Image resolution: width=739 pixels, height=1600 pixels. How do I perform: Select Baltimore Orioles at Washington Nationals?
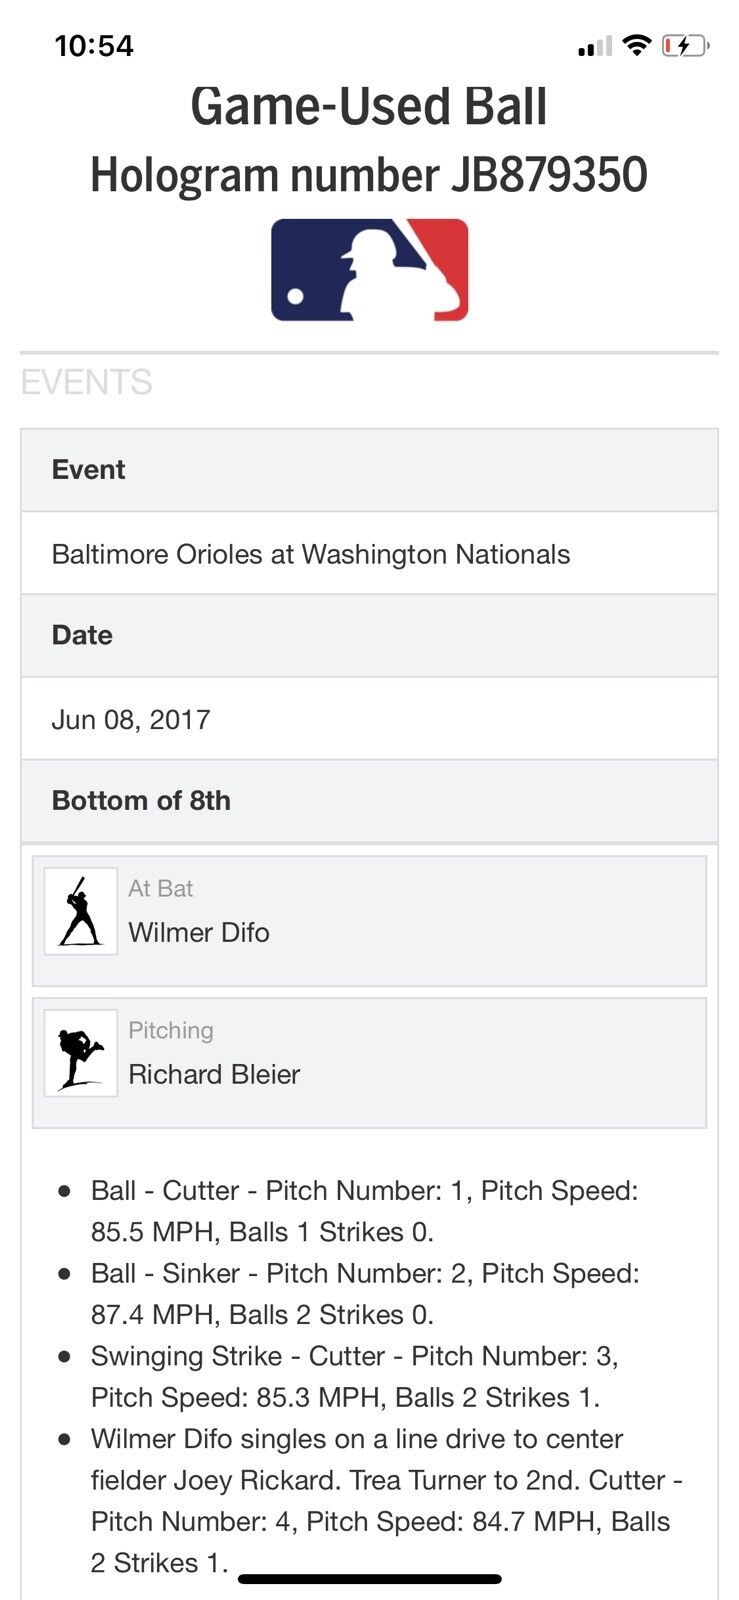pyautogui.click(x=311, y=554)
